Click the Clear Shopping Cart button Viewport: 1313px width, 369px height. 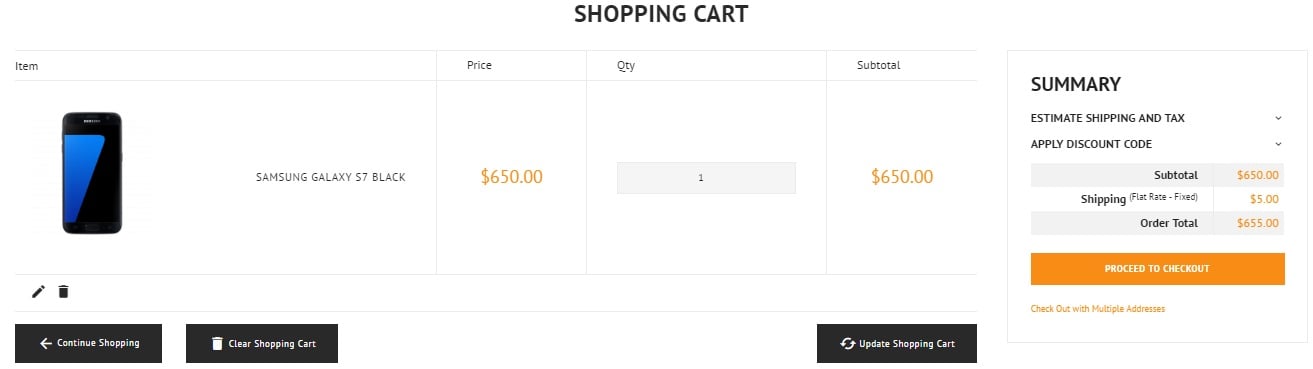click(x=262, y=343)
